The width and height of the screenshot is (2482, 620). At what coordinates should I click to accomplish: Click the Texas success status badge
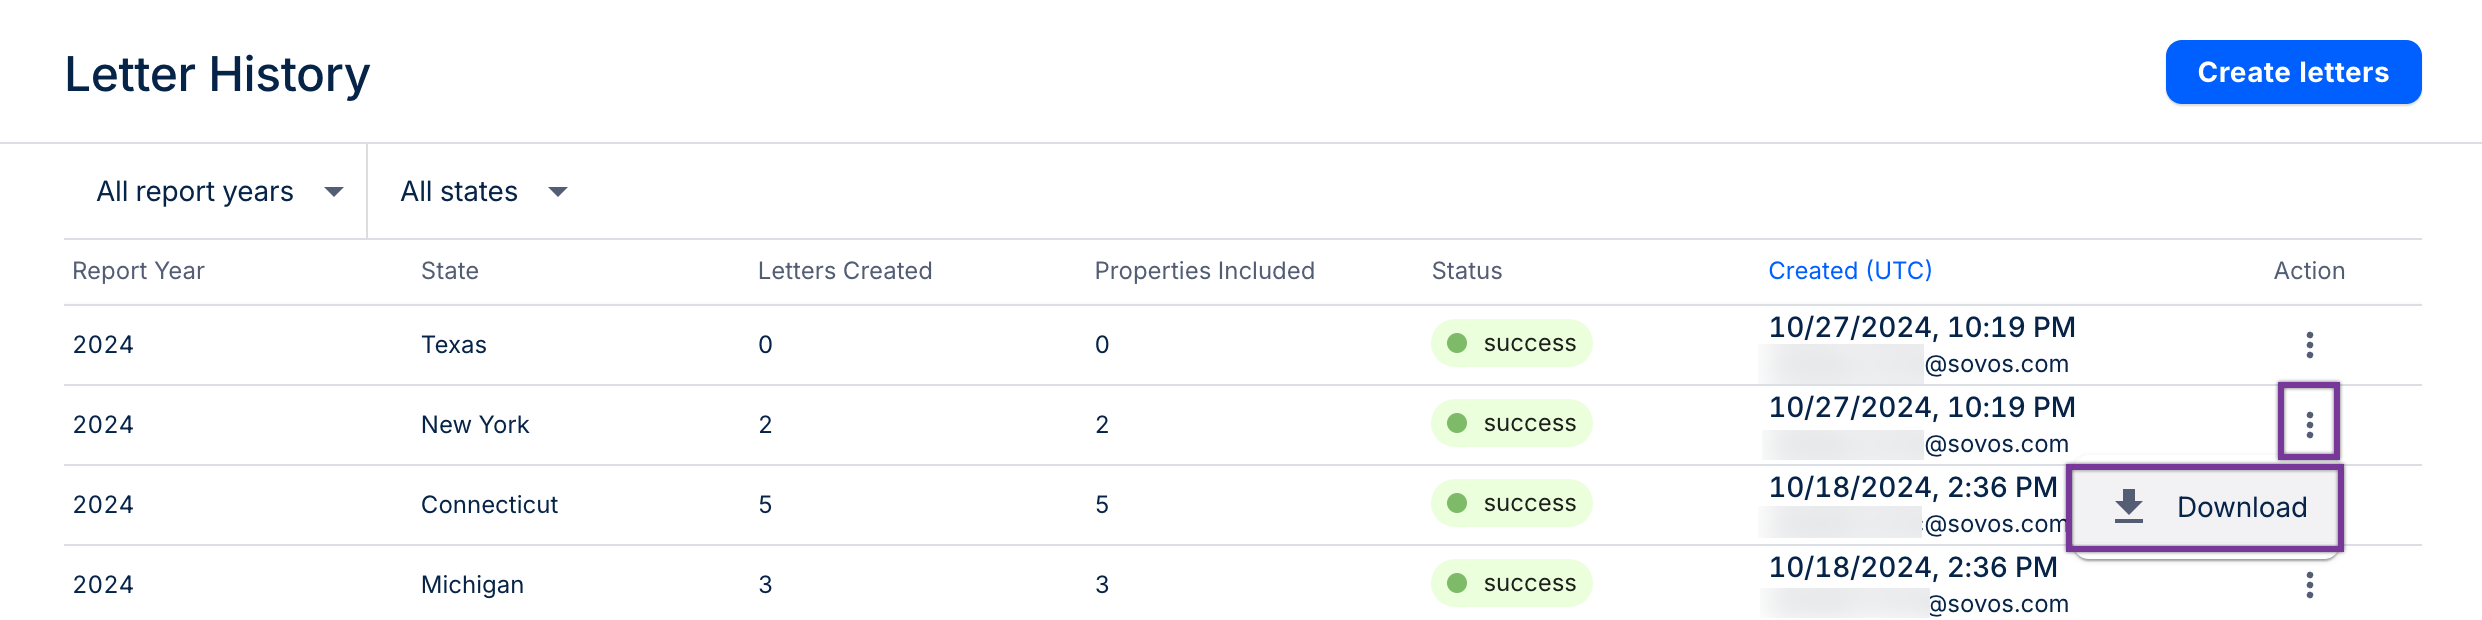(1511, 343)
